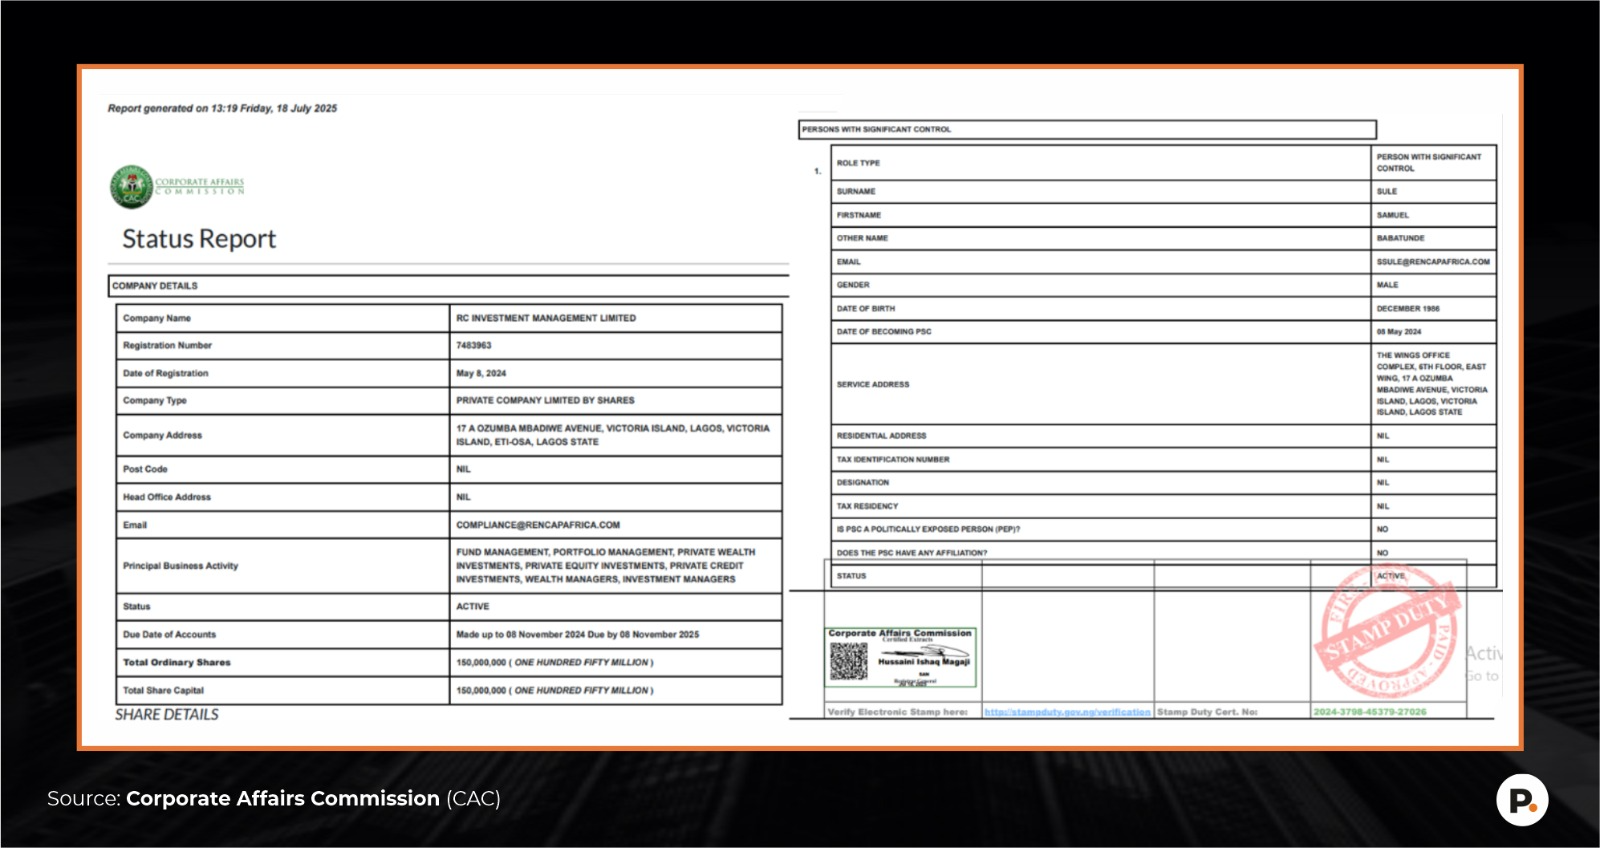Viewport: 1600px width, 848px height.
Task: Select 'PERSON WITH SIGNIFICANT CONTROL' role value
Action: (x=1429, y=163)
